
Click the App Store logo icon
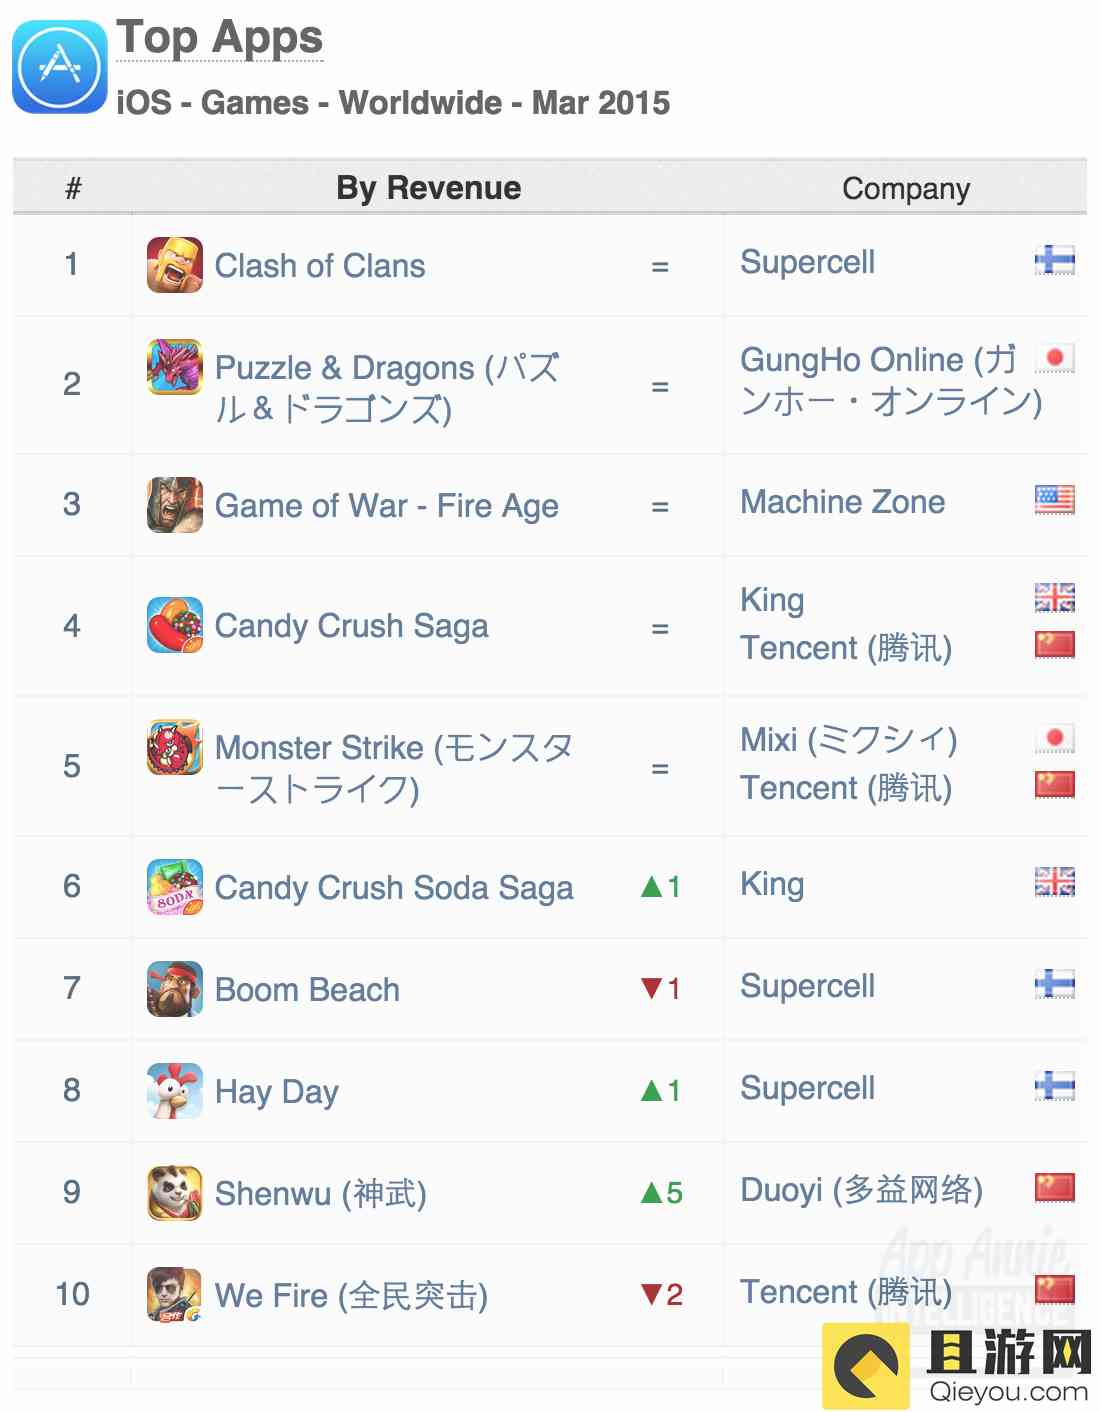tap(60, 67)
